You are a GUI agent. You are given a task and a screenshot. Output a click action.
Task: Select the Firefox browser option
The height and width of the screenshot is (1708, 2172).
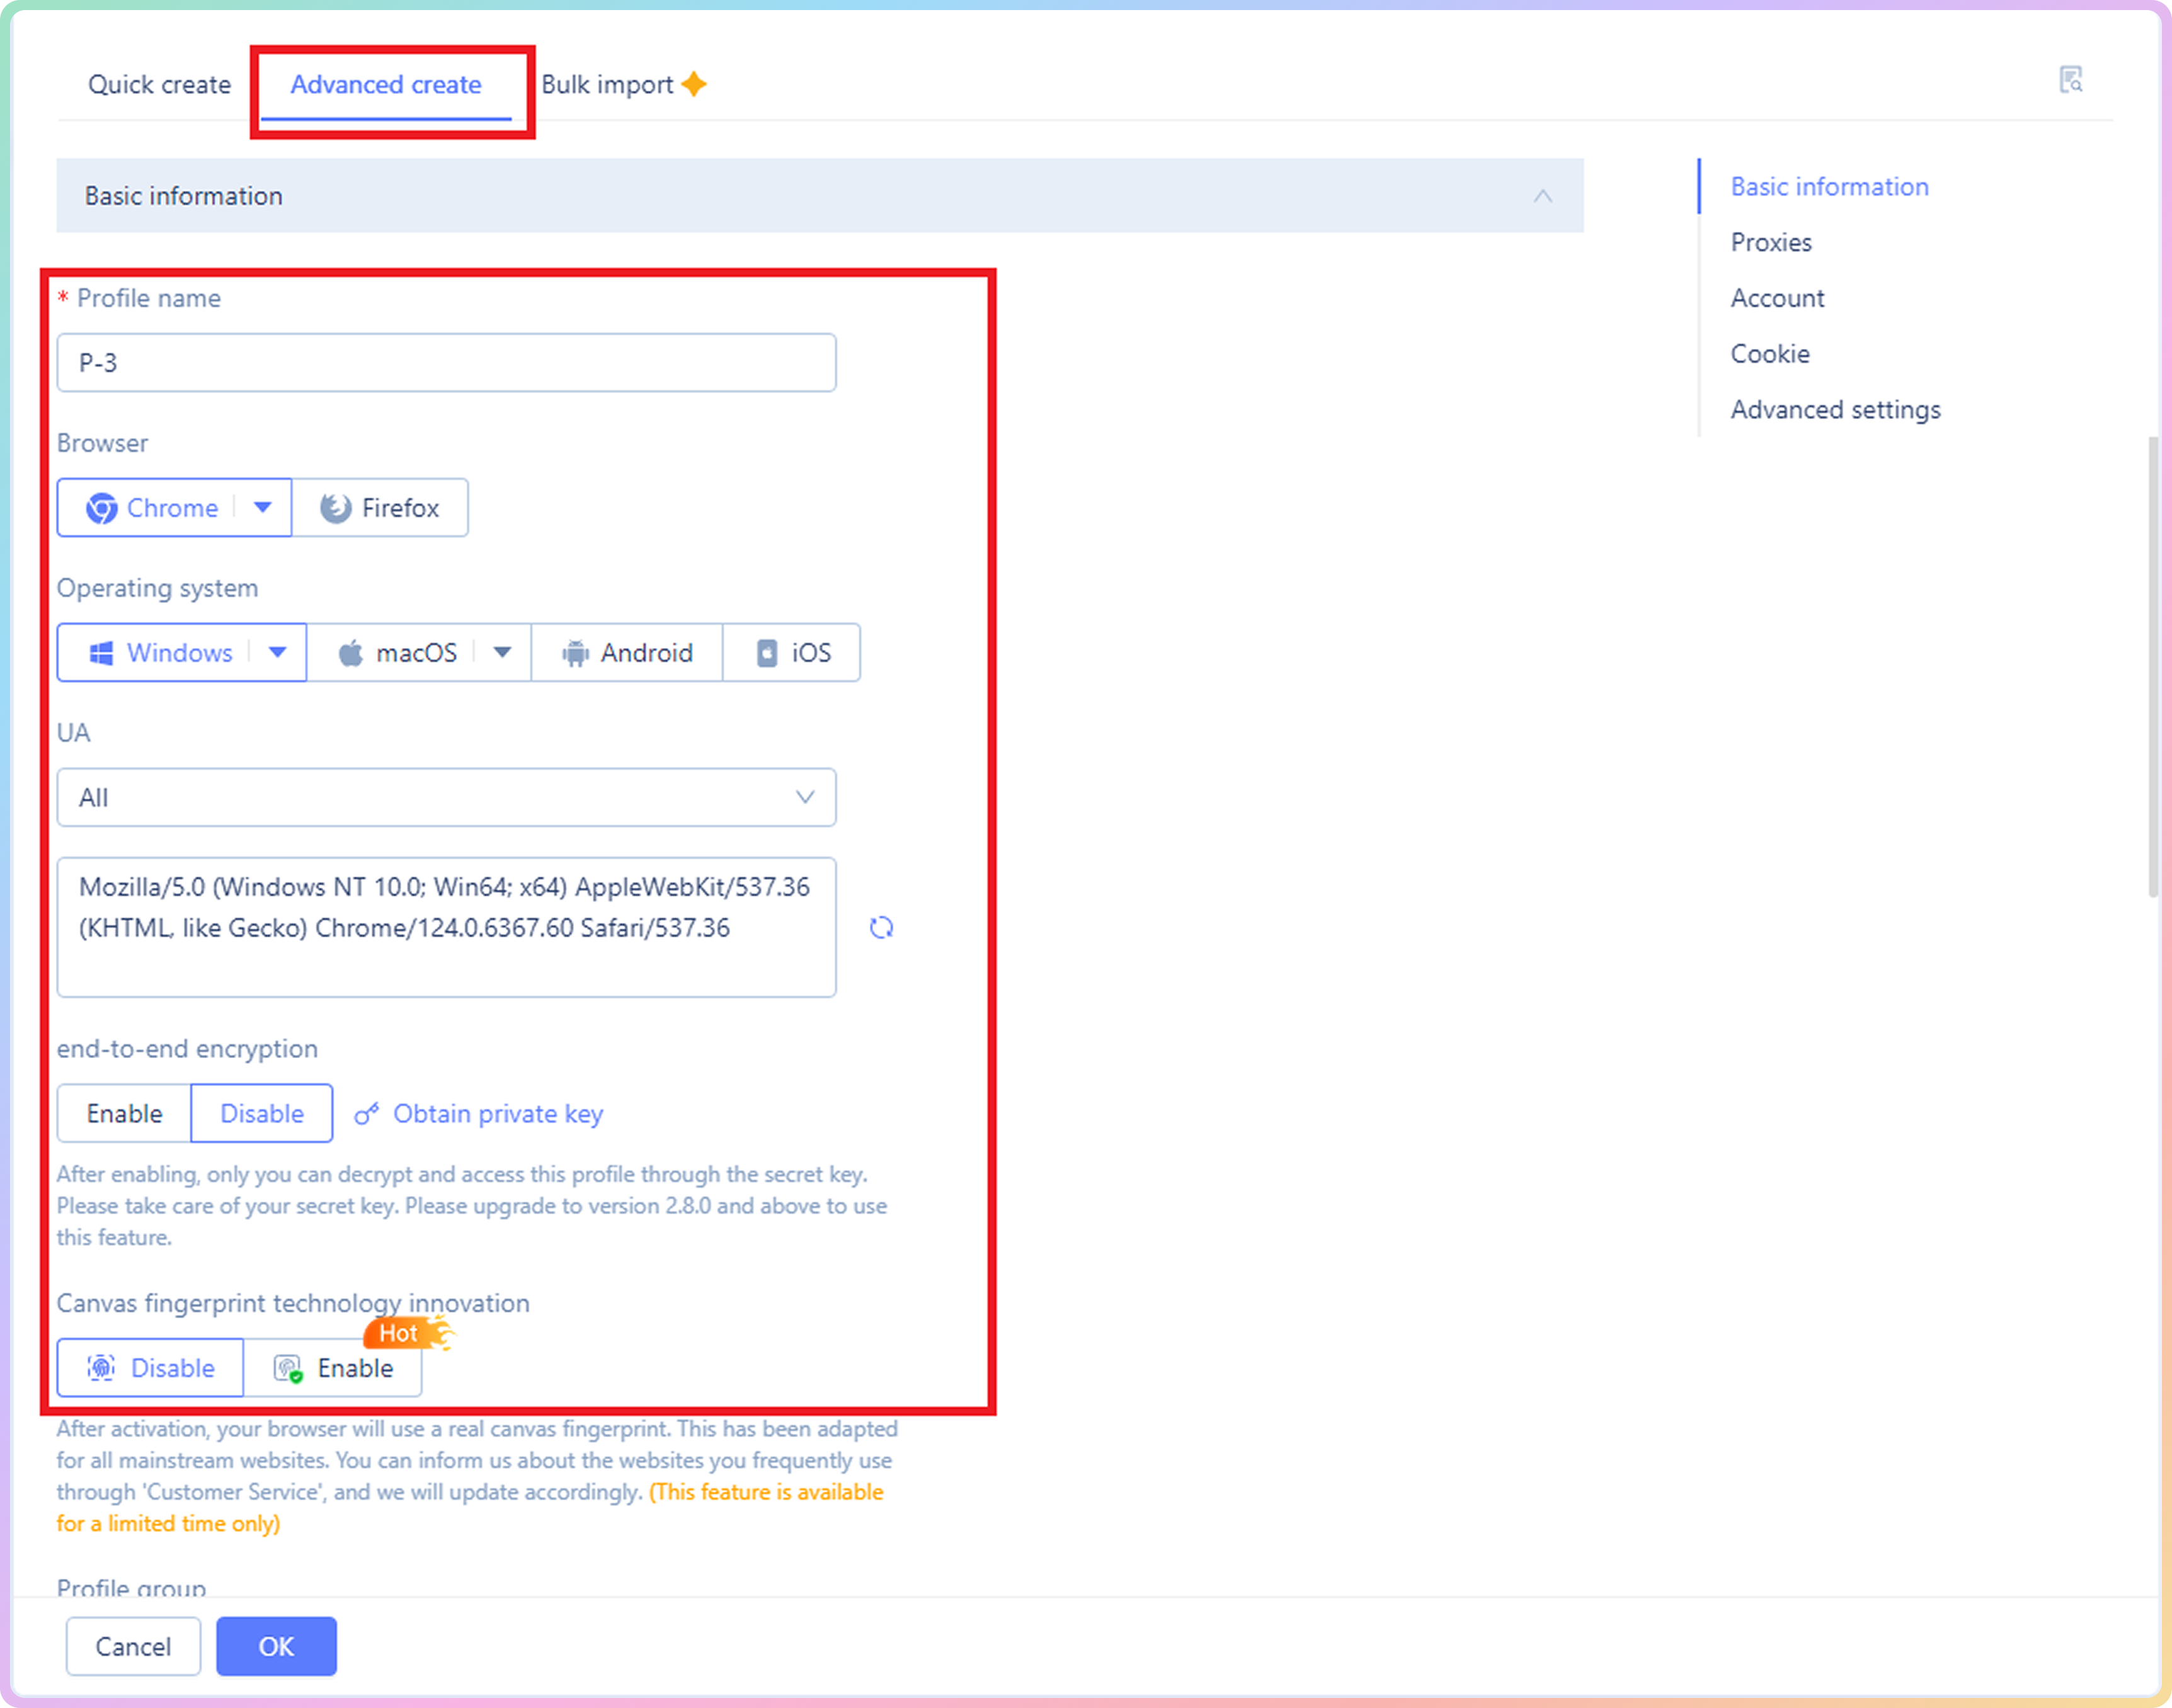[380, 508]
